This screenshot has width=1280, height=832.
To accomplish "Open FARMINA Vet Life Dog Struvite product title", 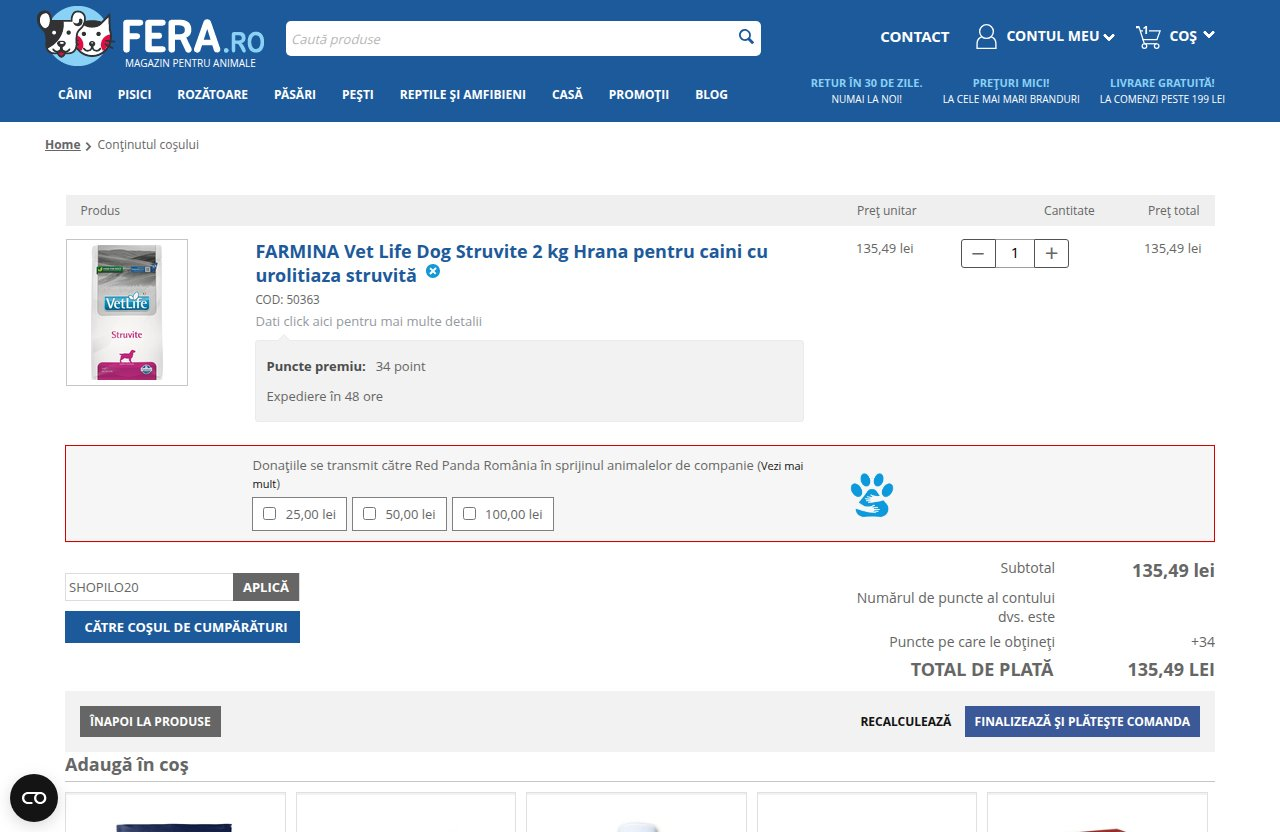I will coord(512,263).
